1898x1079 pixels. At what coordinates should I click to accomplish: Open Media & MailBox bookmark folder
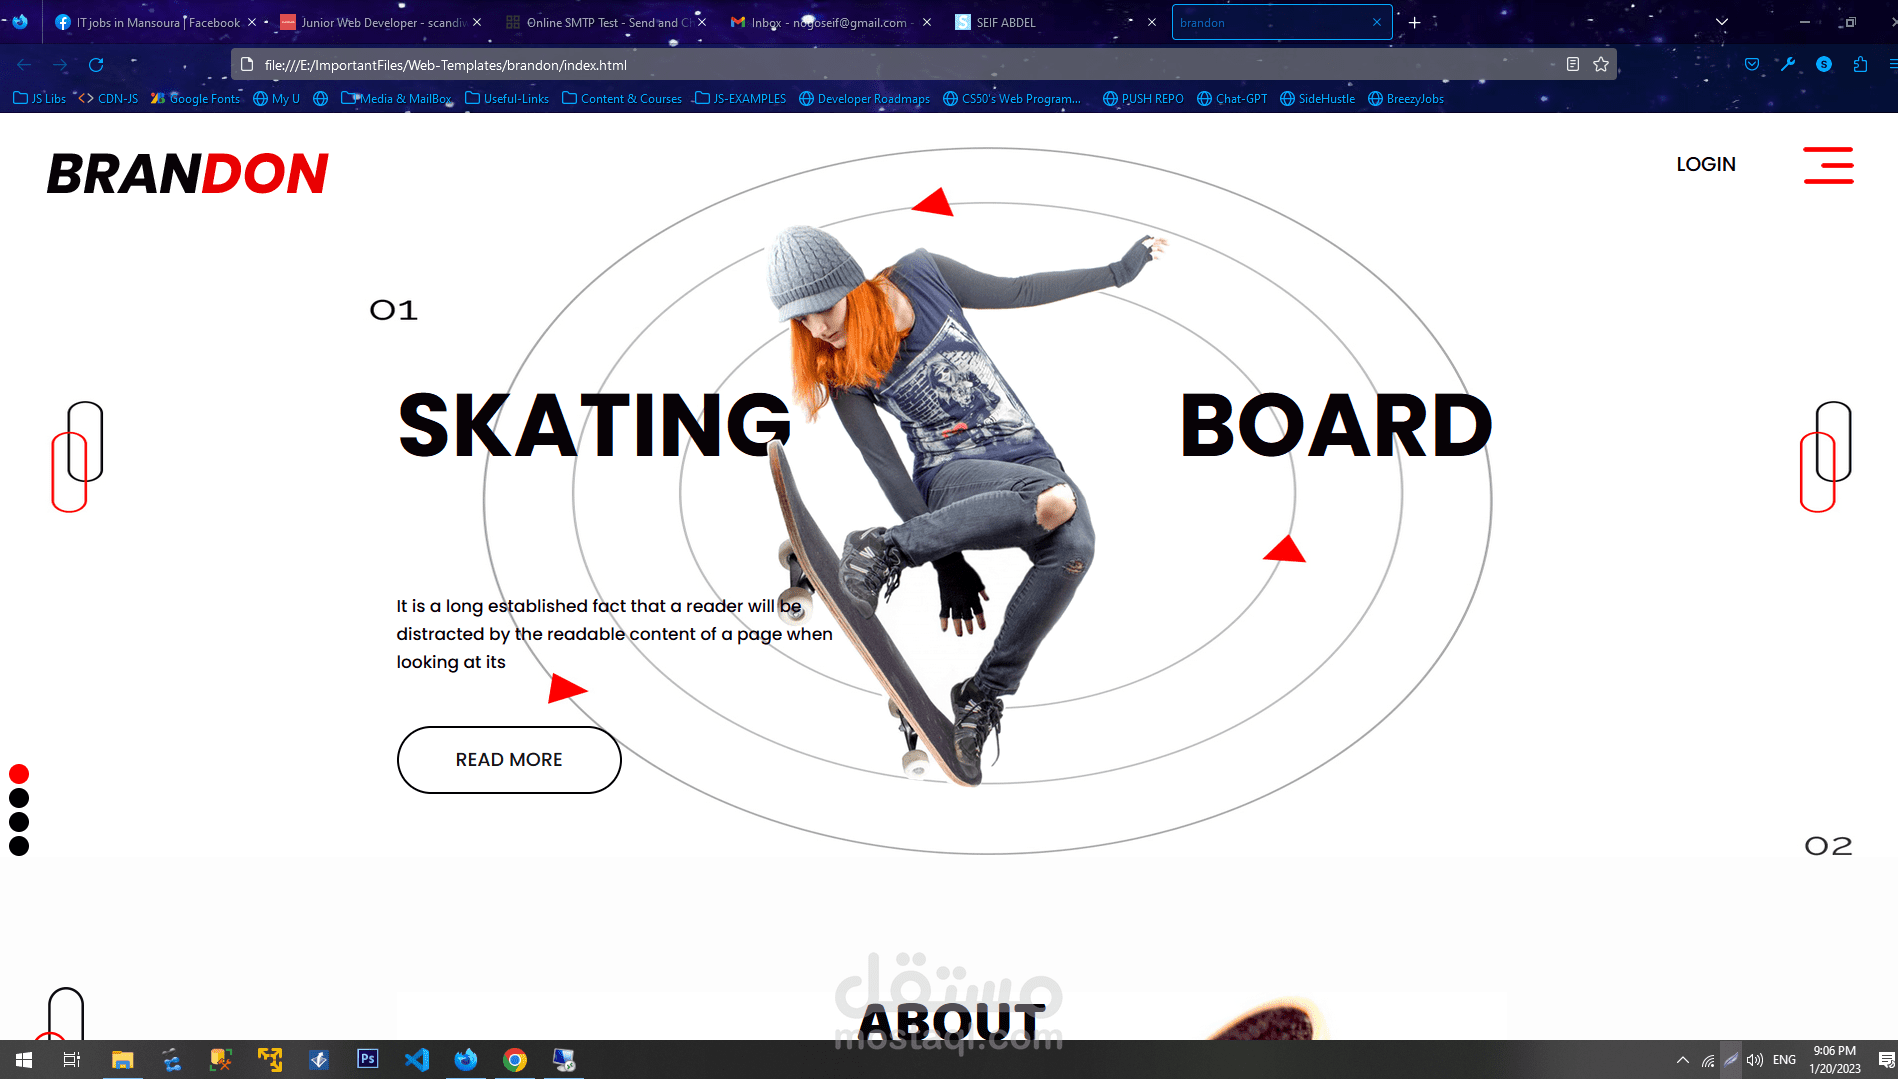(x=397, y=98)
